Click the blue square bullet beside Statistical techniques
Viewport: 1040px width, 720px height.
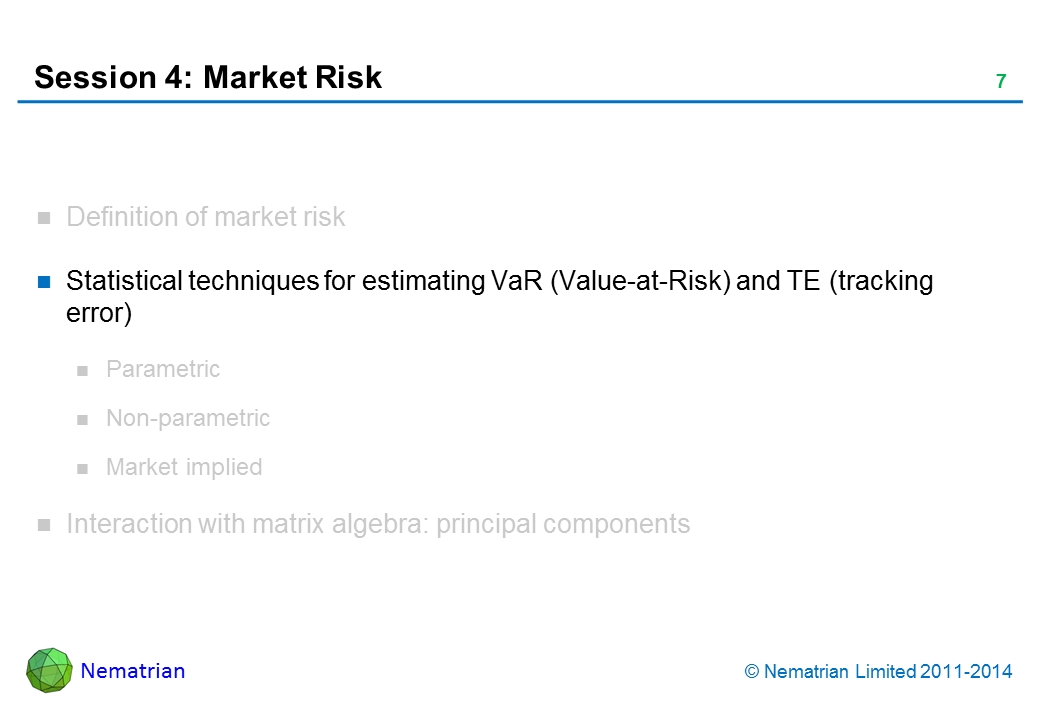pos(44,282)
